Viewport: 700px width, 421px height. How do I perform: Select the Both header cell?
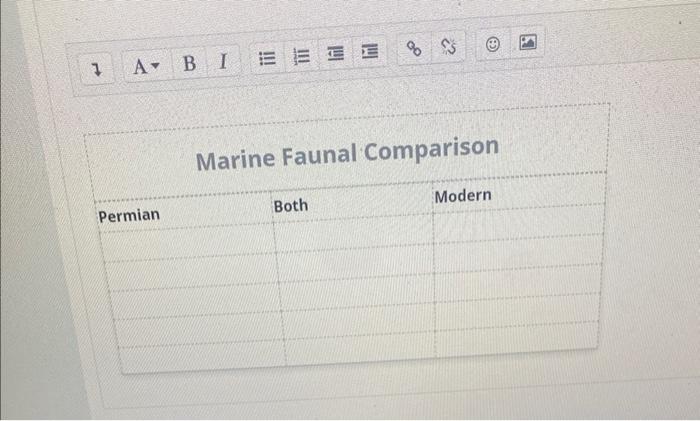352,203
